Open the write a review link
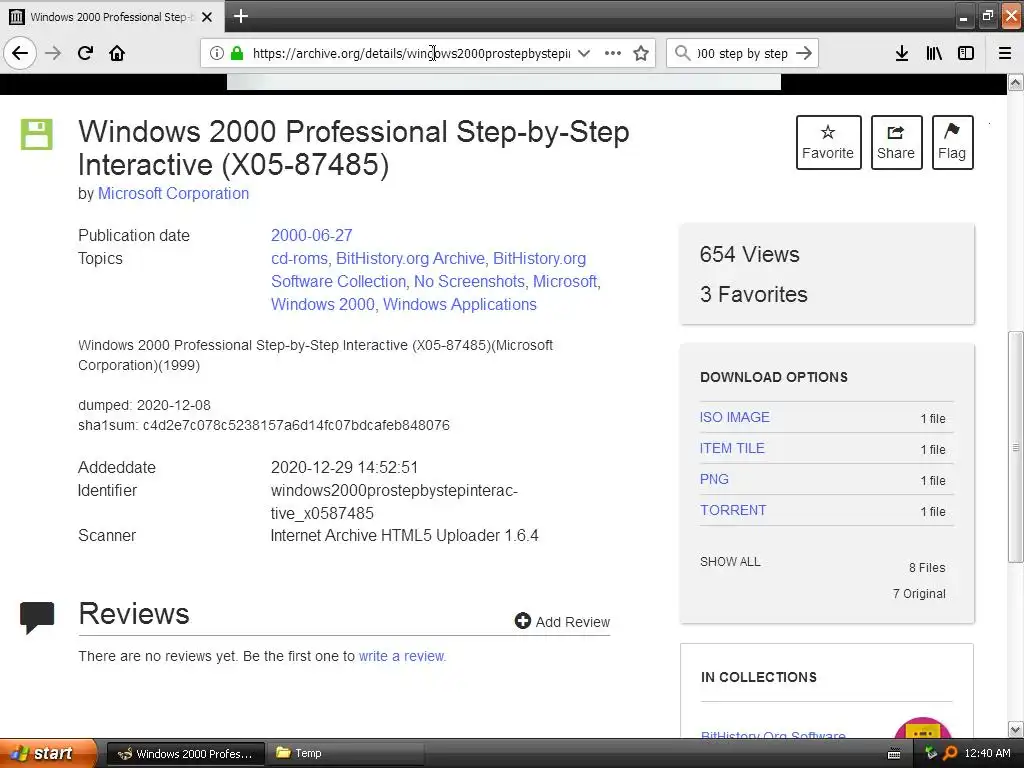The image size is (1024, 768). tap(401, 656)
